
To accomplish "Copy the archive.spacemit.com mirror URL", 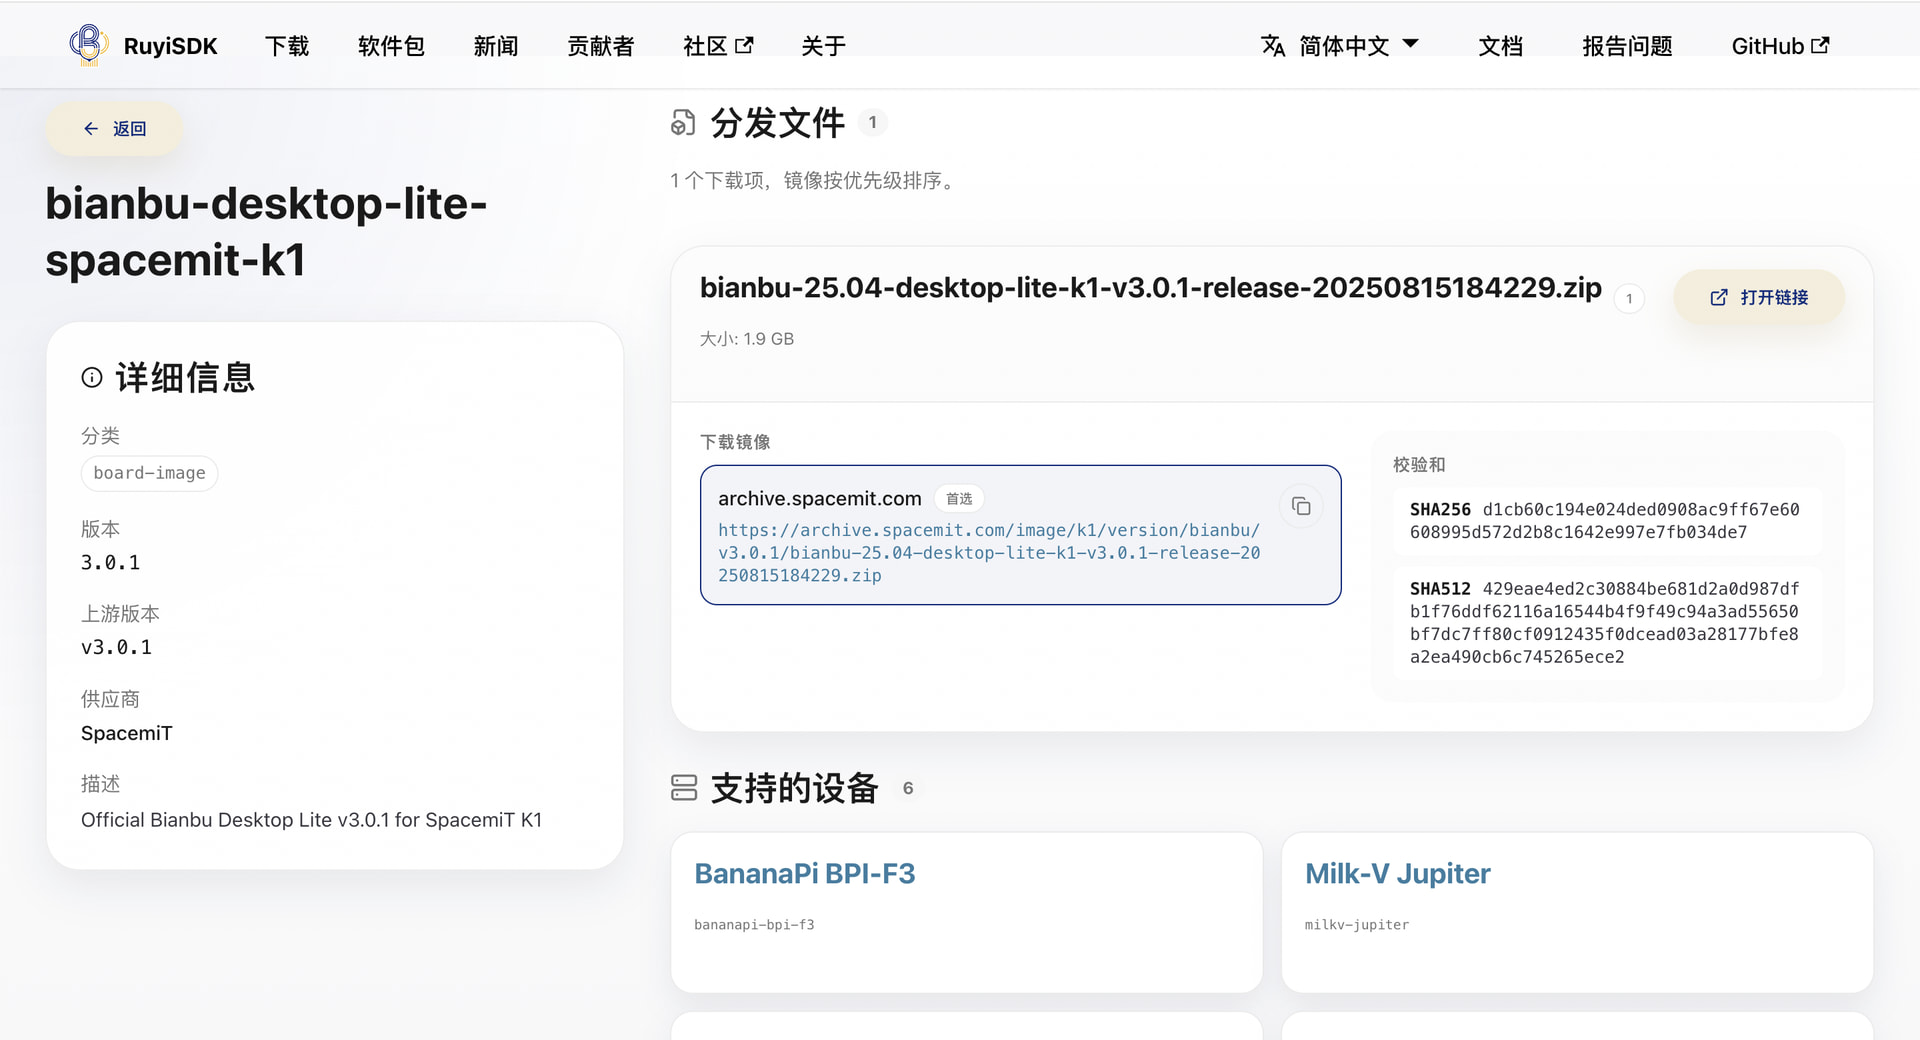I will 1301,506.
